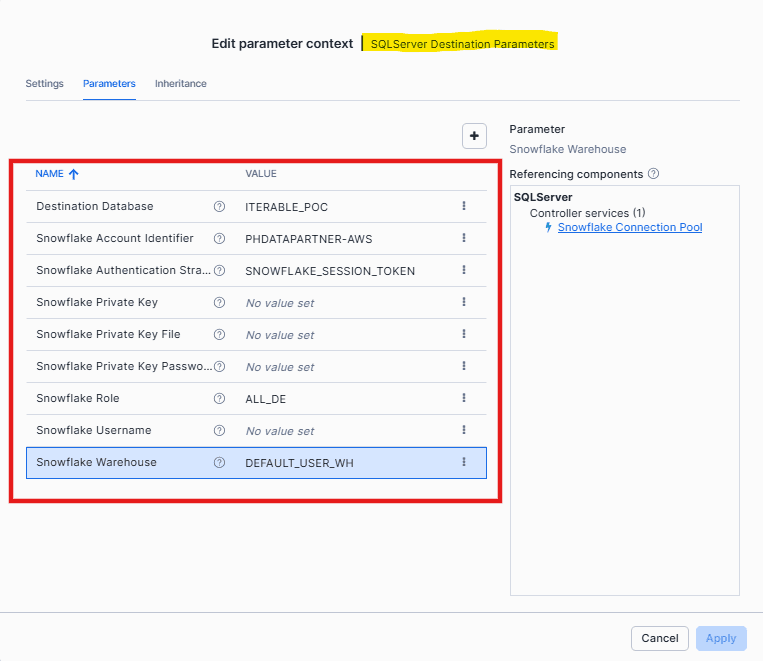Select the Snowflake Role parameter name
Image resolution: width=763 pixels, height=661 pixels.
[77, 398]
